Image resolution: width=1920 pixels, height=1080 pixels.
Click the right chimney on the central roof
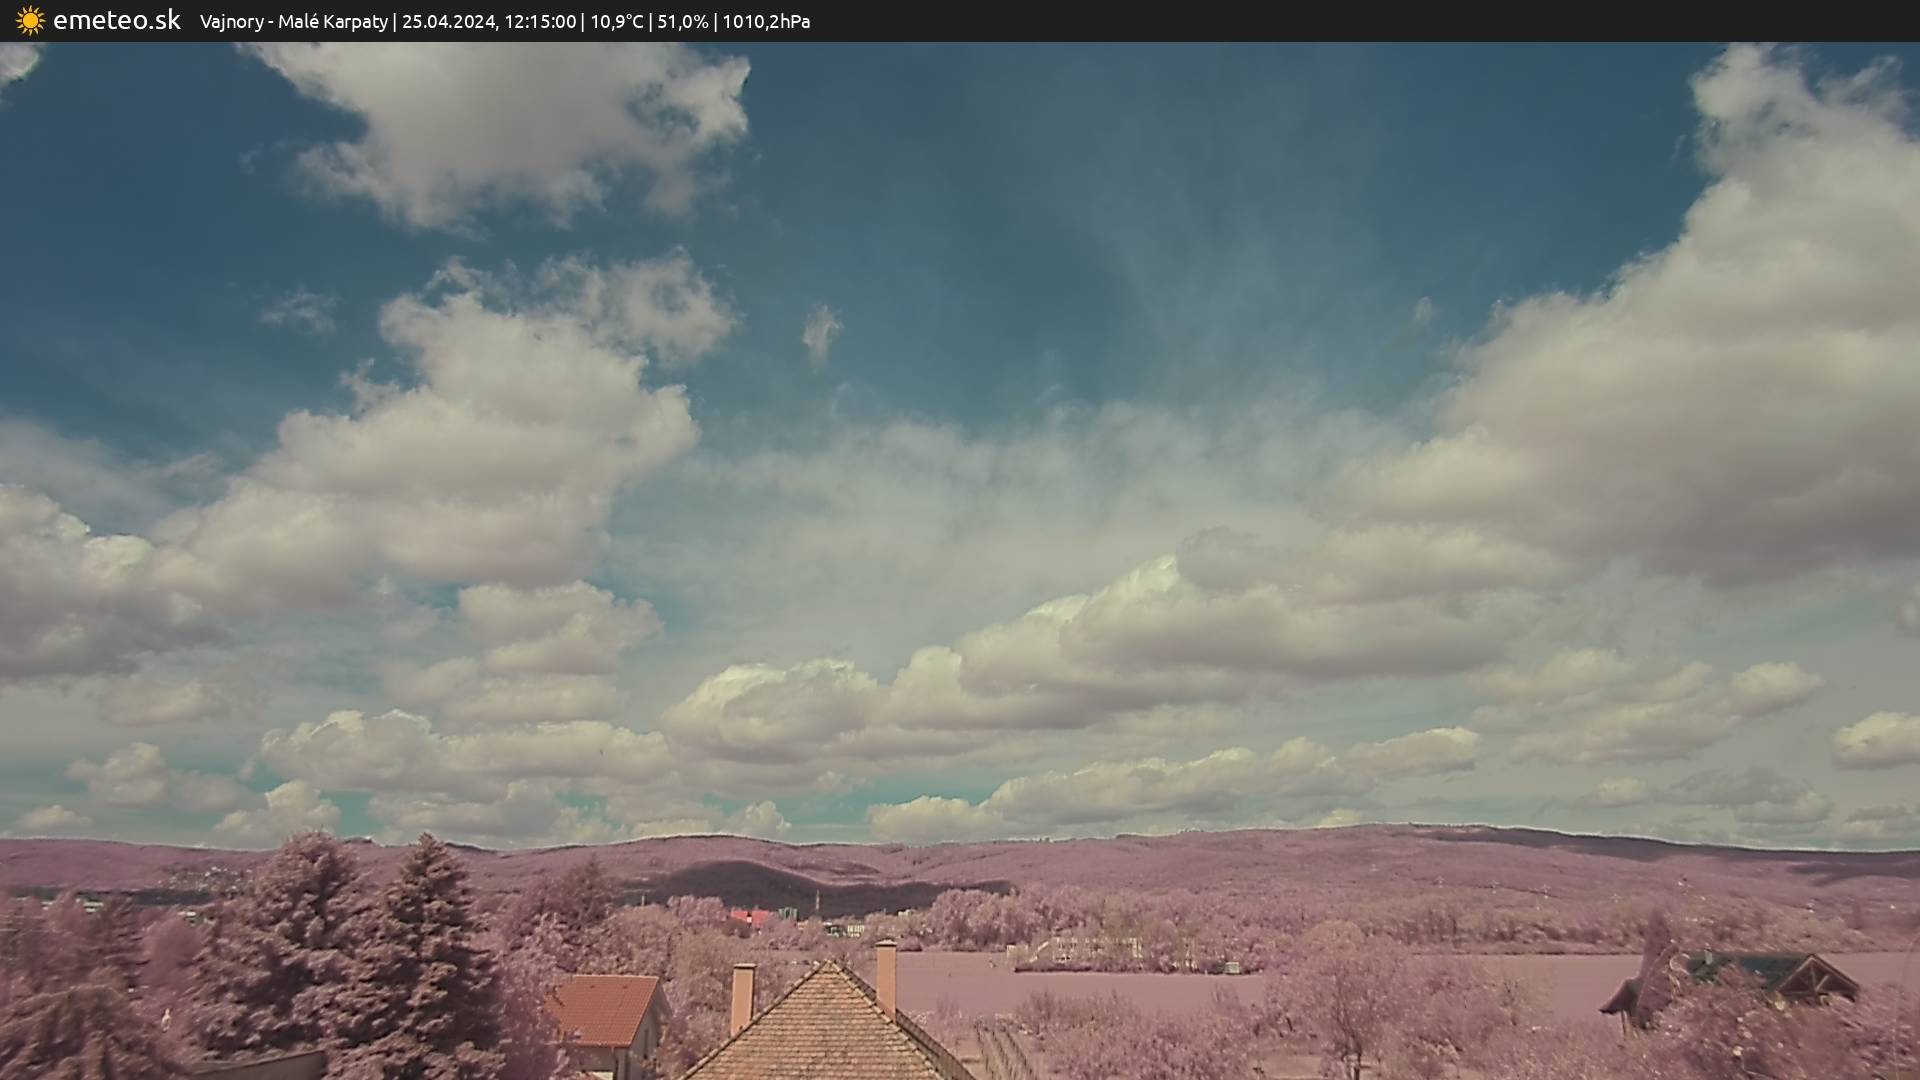click(886, 975)
